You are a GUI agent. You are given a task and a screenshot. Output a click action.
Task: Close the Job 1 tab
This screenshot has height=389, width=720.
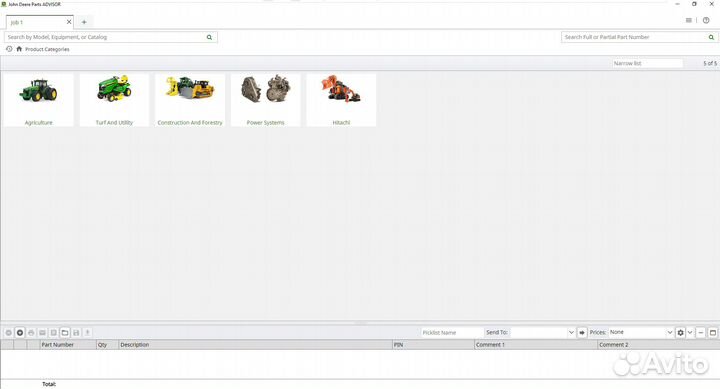click(69, 22)
